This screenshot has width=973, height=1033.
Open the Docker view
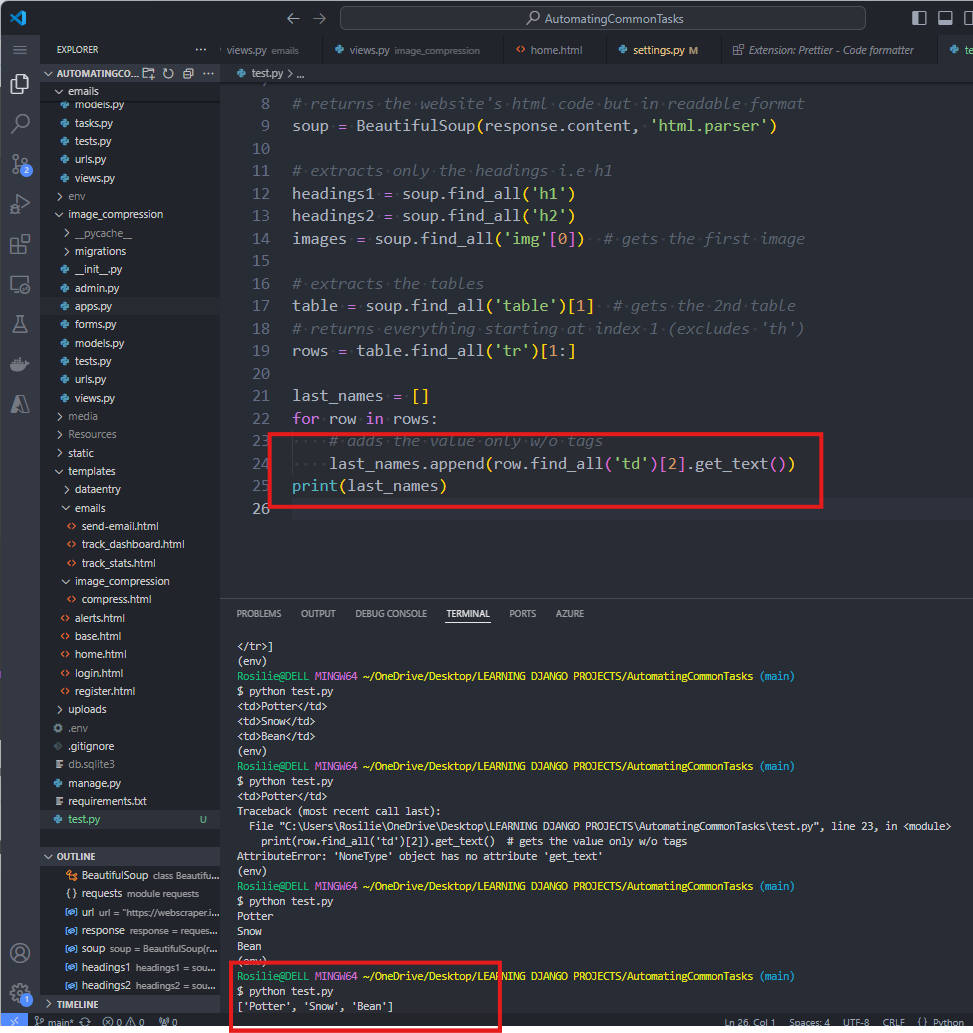pyautogui.click(x=20, y=364)
